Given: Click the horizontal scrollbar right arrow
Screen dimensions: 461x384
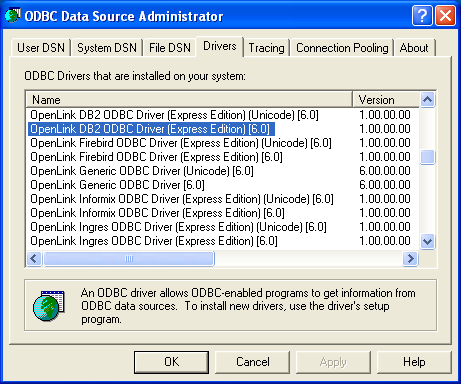Looking at the screenshot, I should pyautogui.click(x=411, y=258).
